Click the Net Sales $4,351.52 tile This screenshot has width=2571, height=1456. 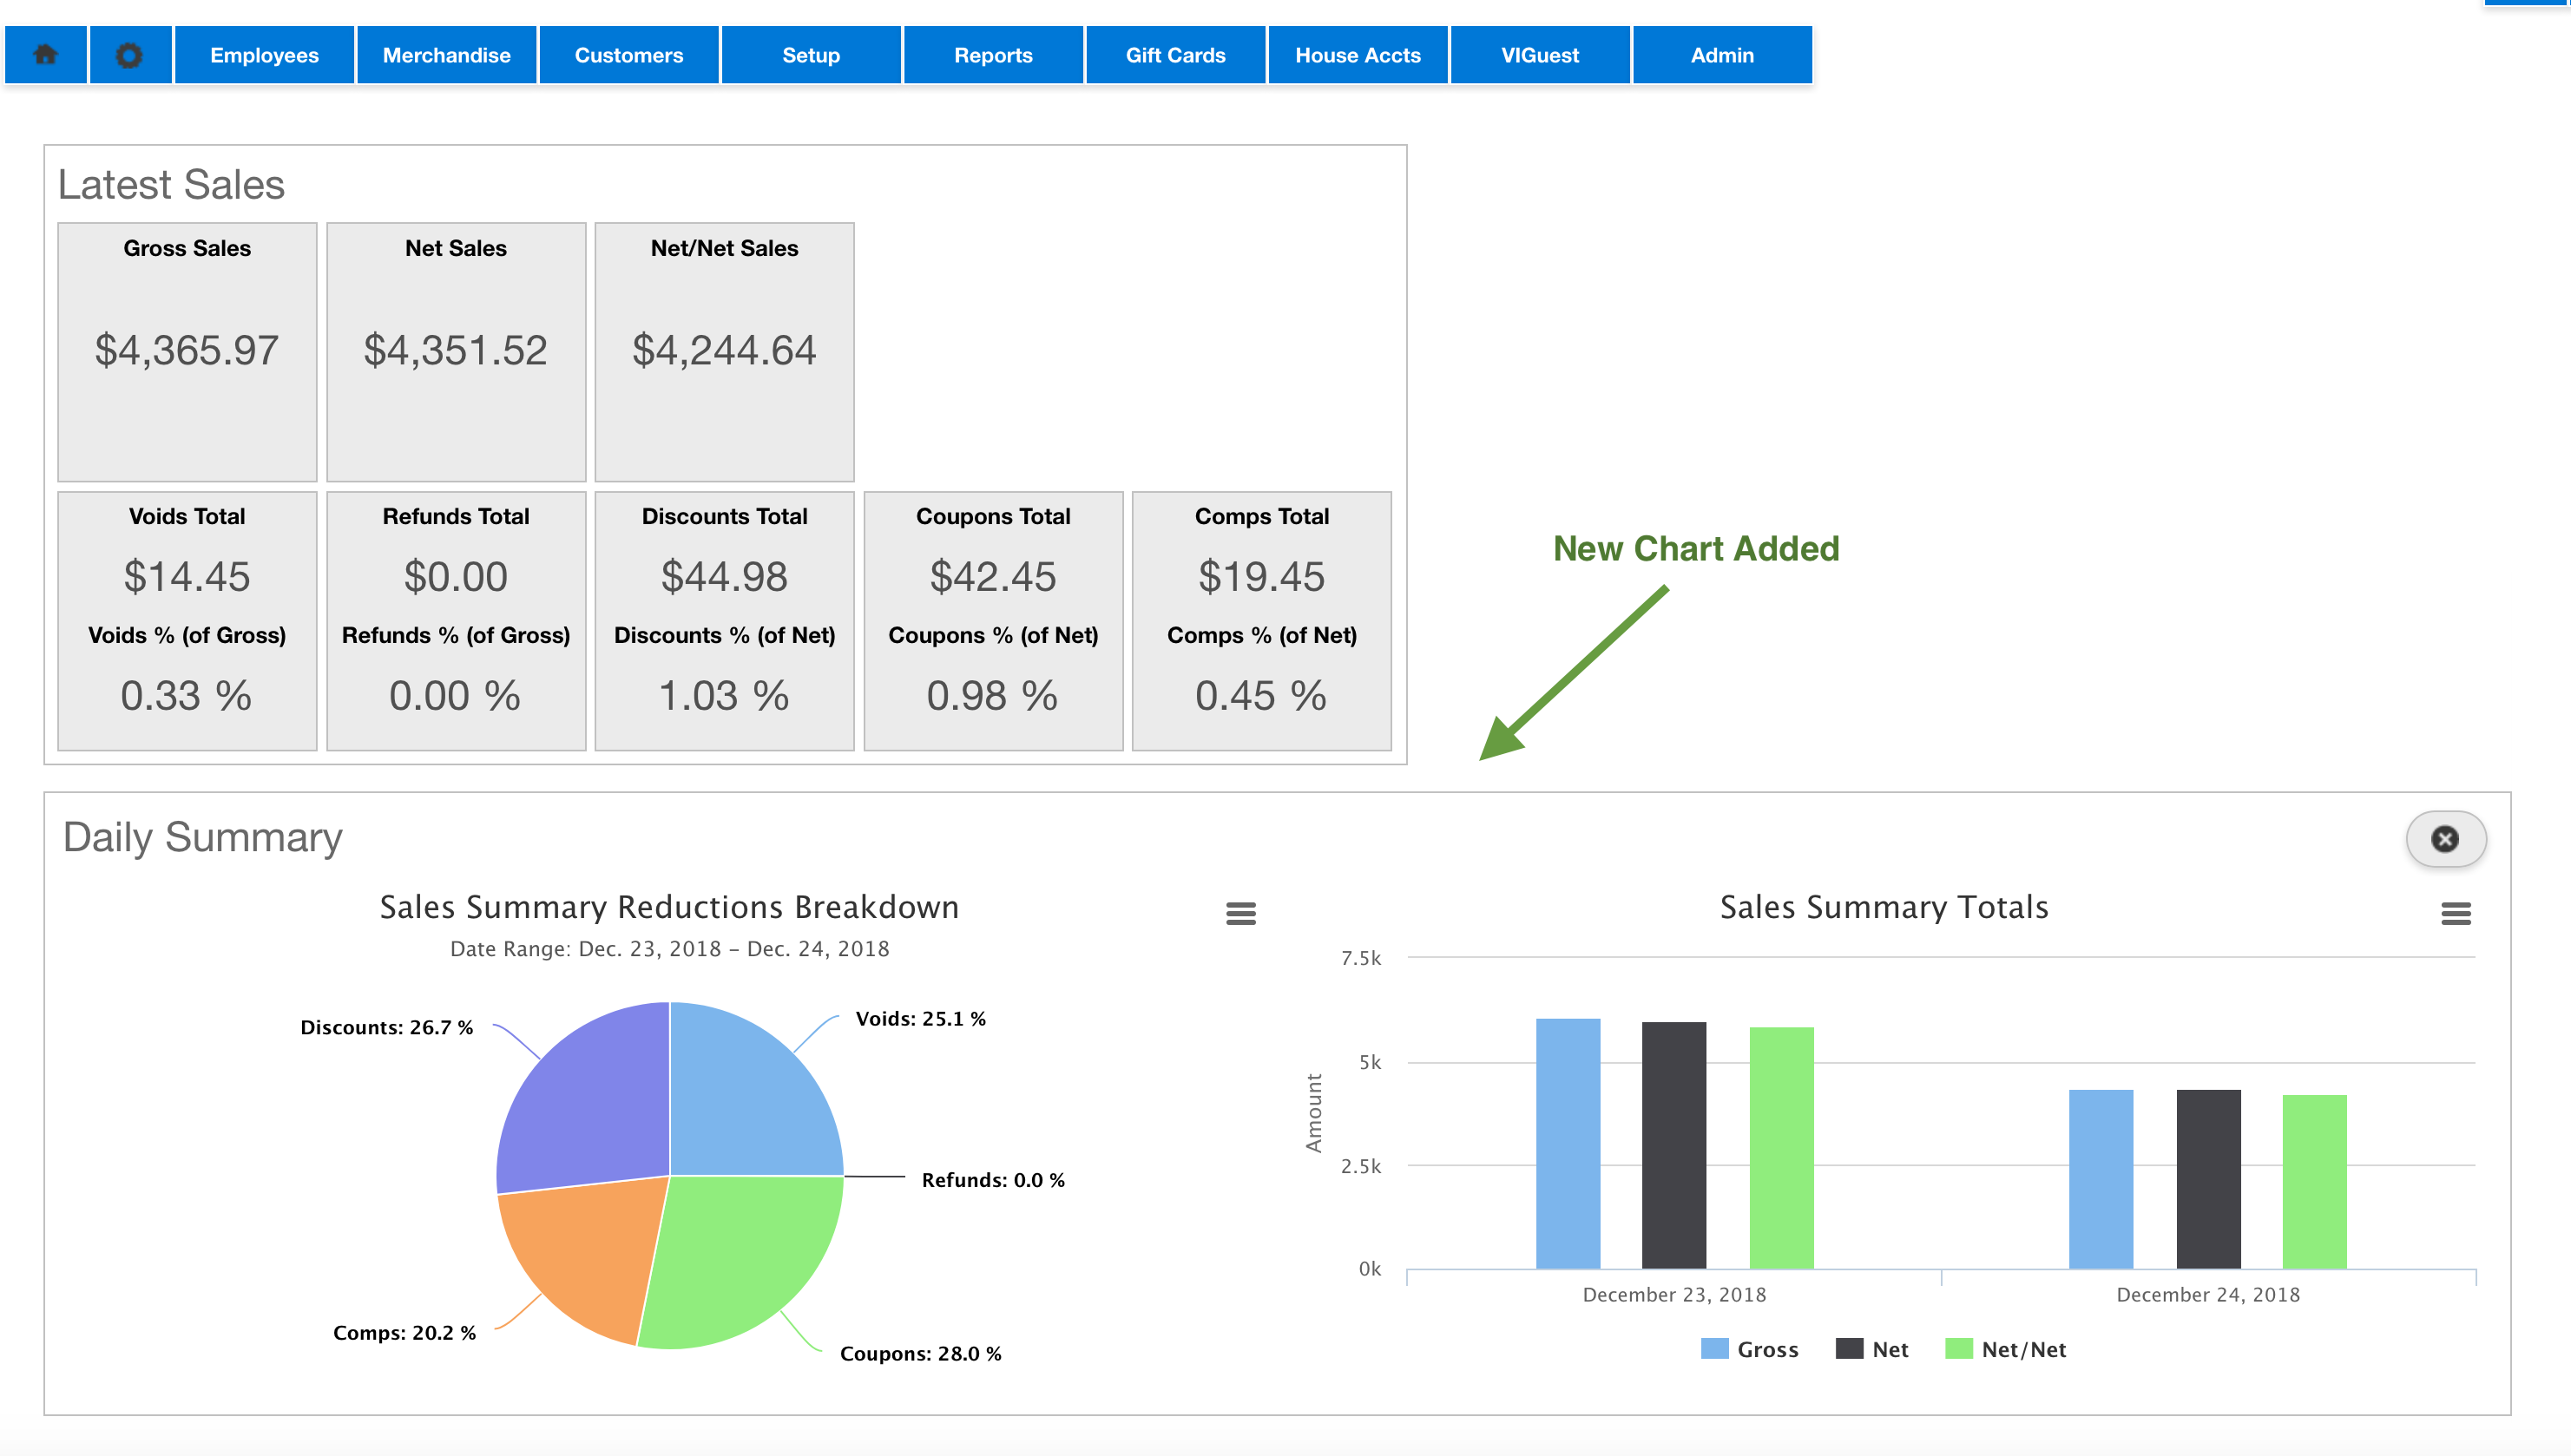pyautogui.click(x=456, y=352)
